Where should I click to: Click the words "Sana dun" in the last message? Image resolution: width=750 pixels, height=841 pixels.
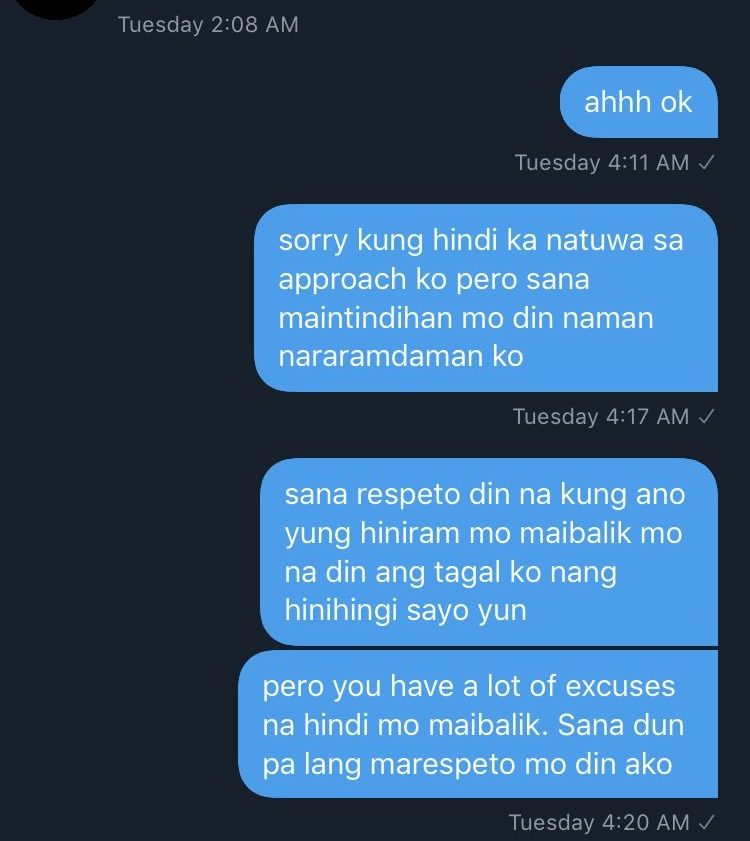(621, 725)
